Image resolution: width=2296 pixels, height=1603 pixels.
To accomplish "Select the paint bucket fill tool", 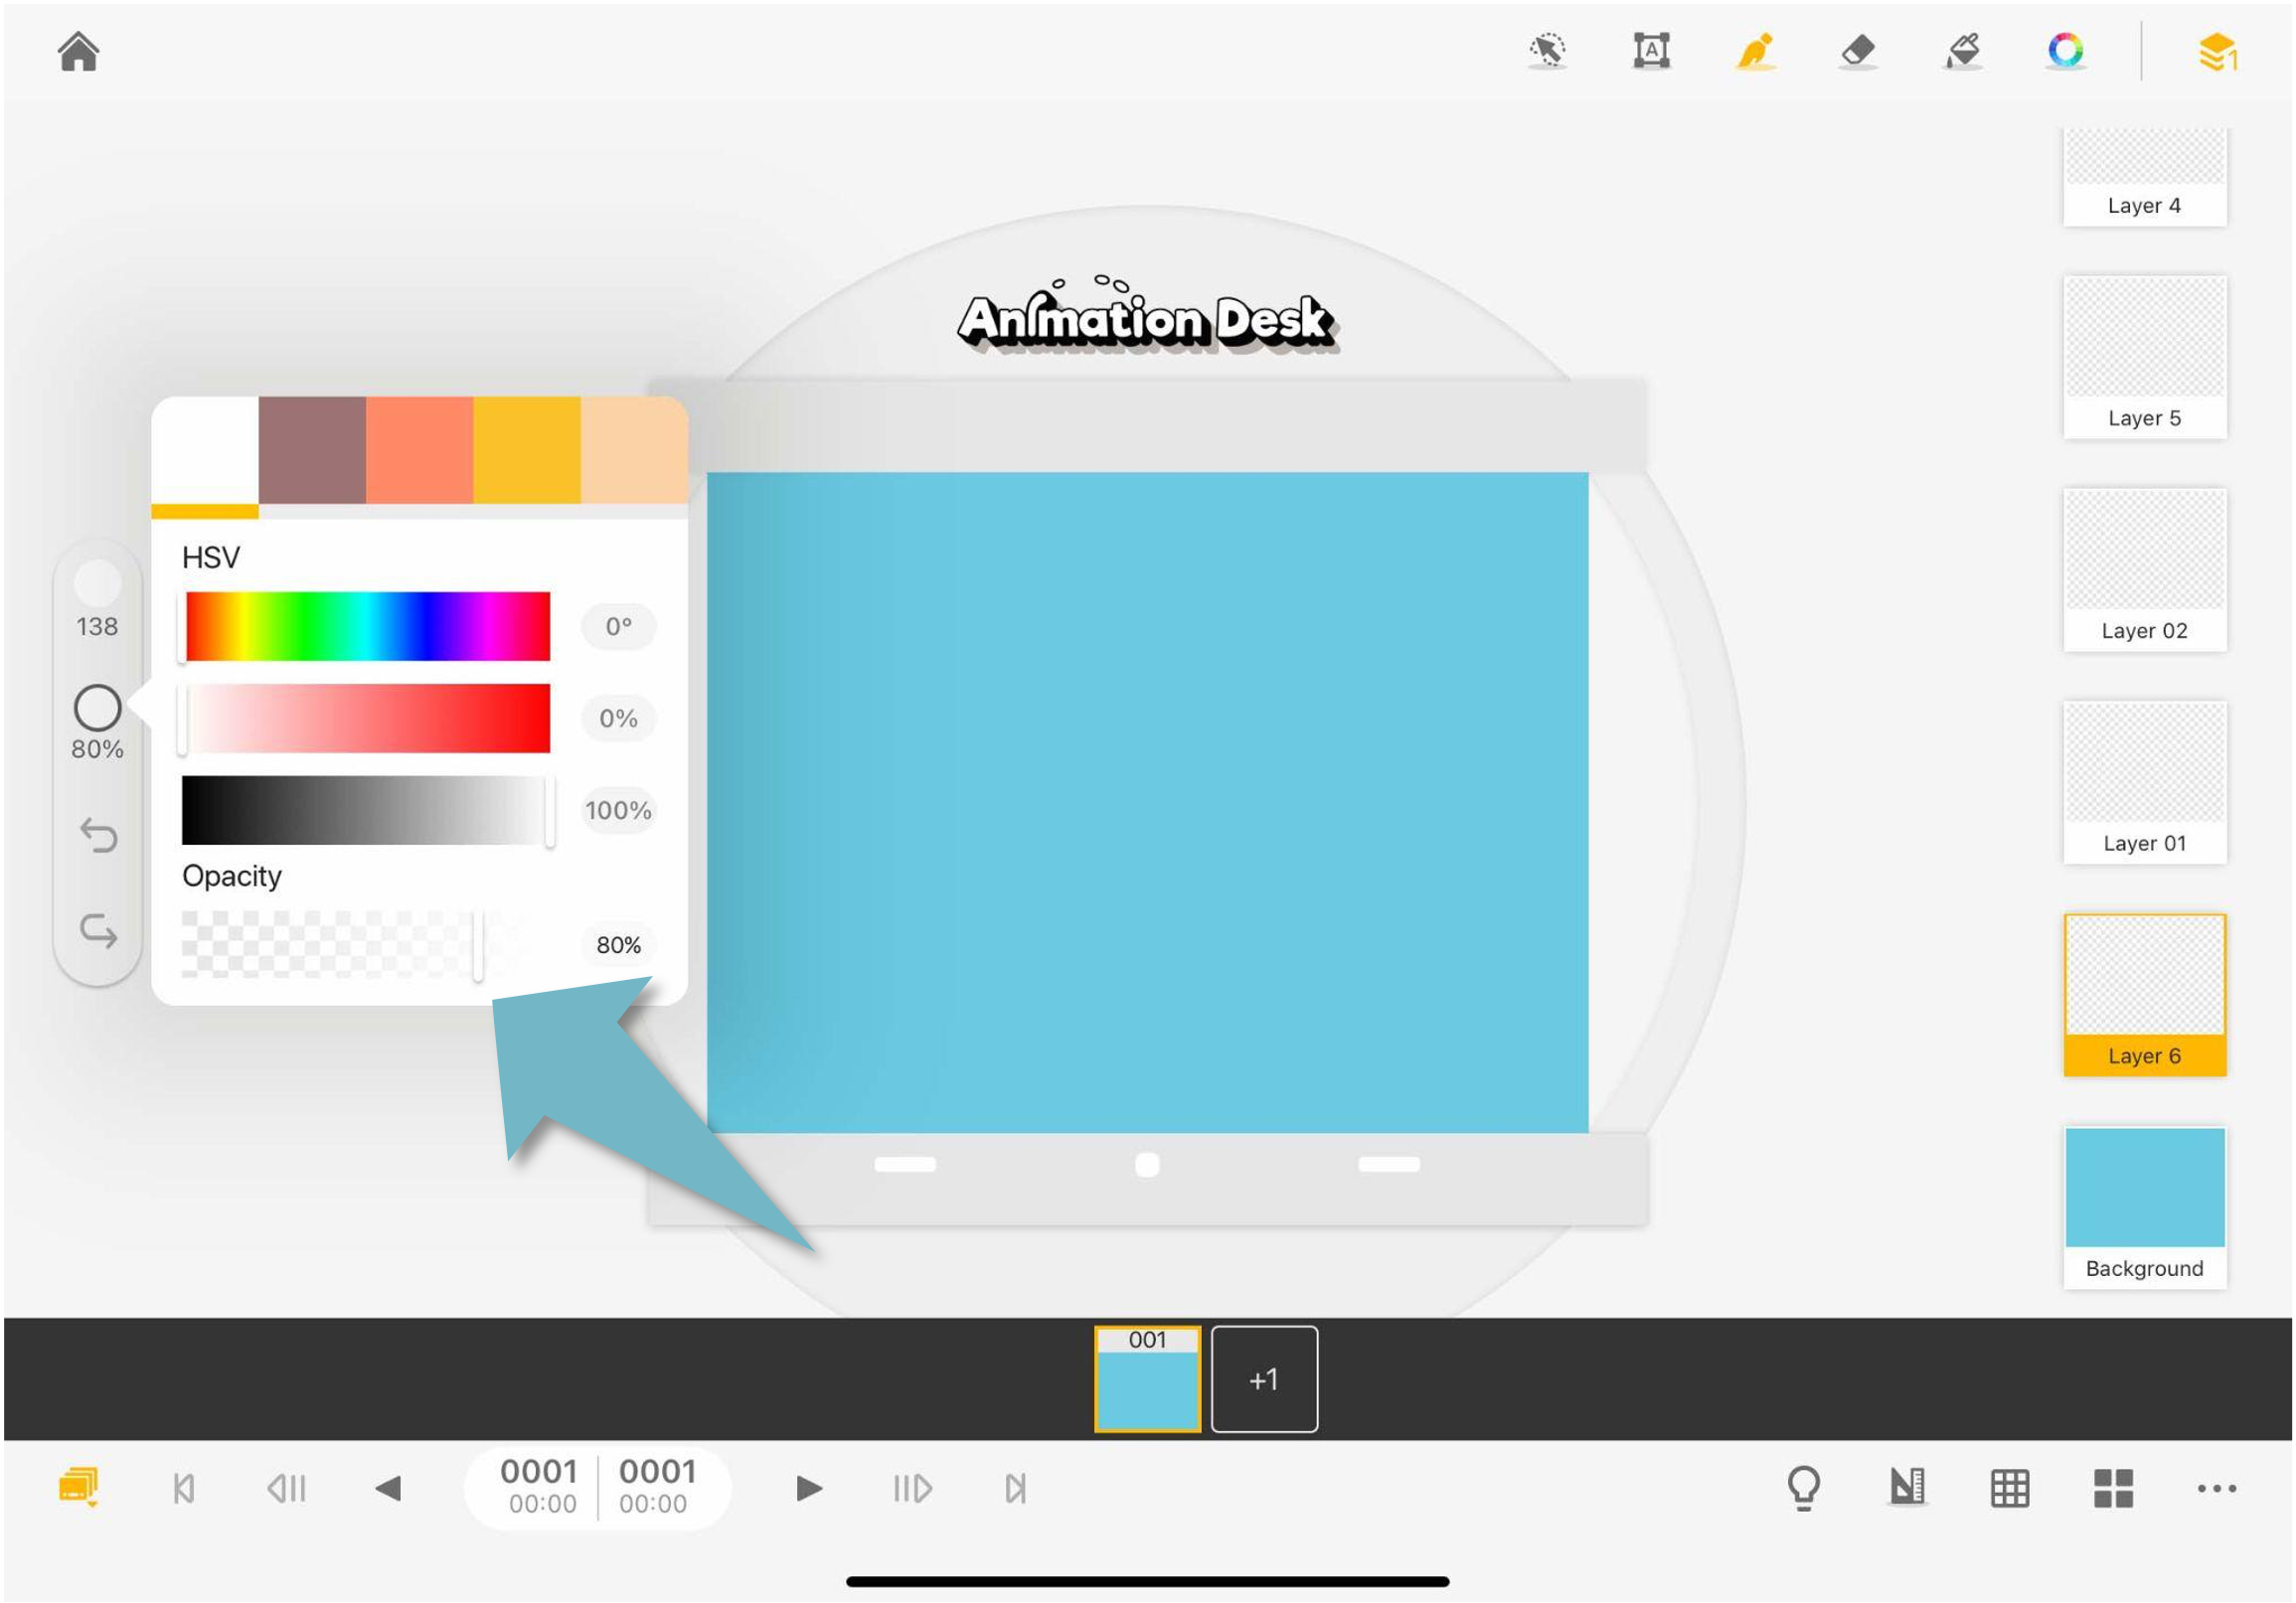I will click(1962, 50).
